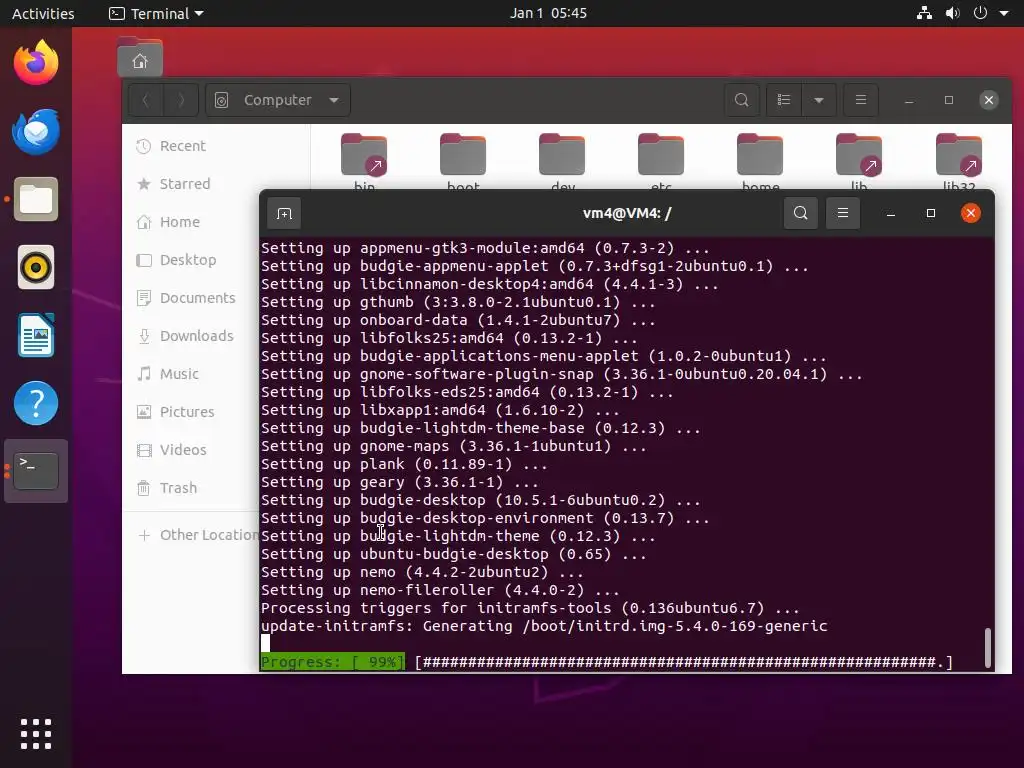Screen dimensions: 1024x768
Task: Show all applications grid
Action: (36, 733)
